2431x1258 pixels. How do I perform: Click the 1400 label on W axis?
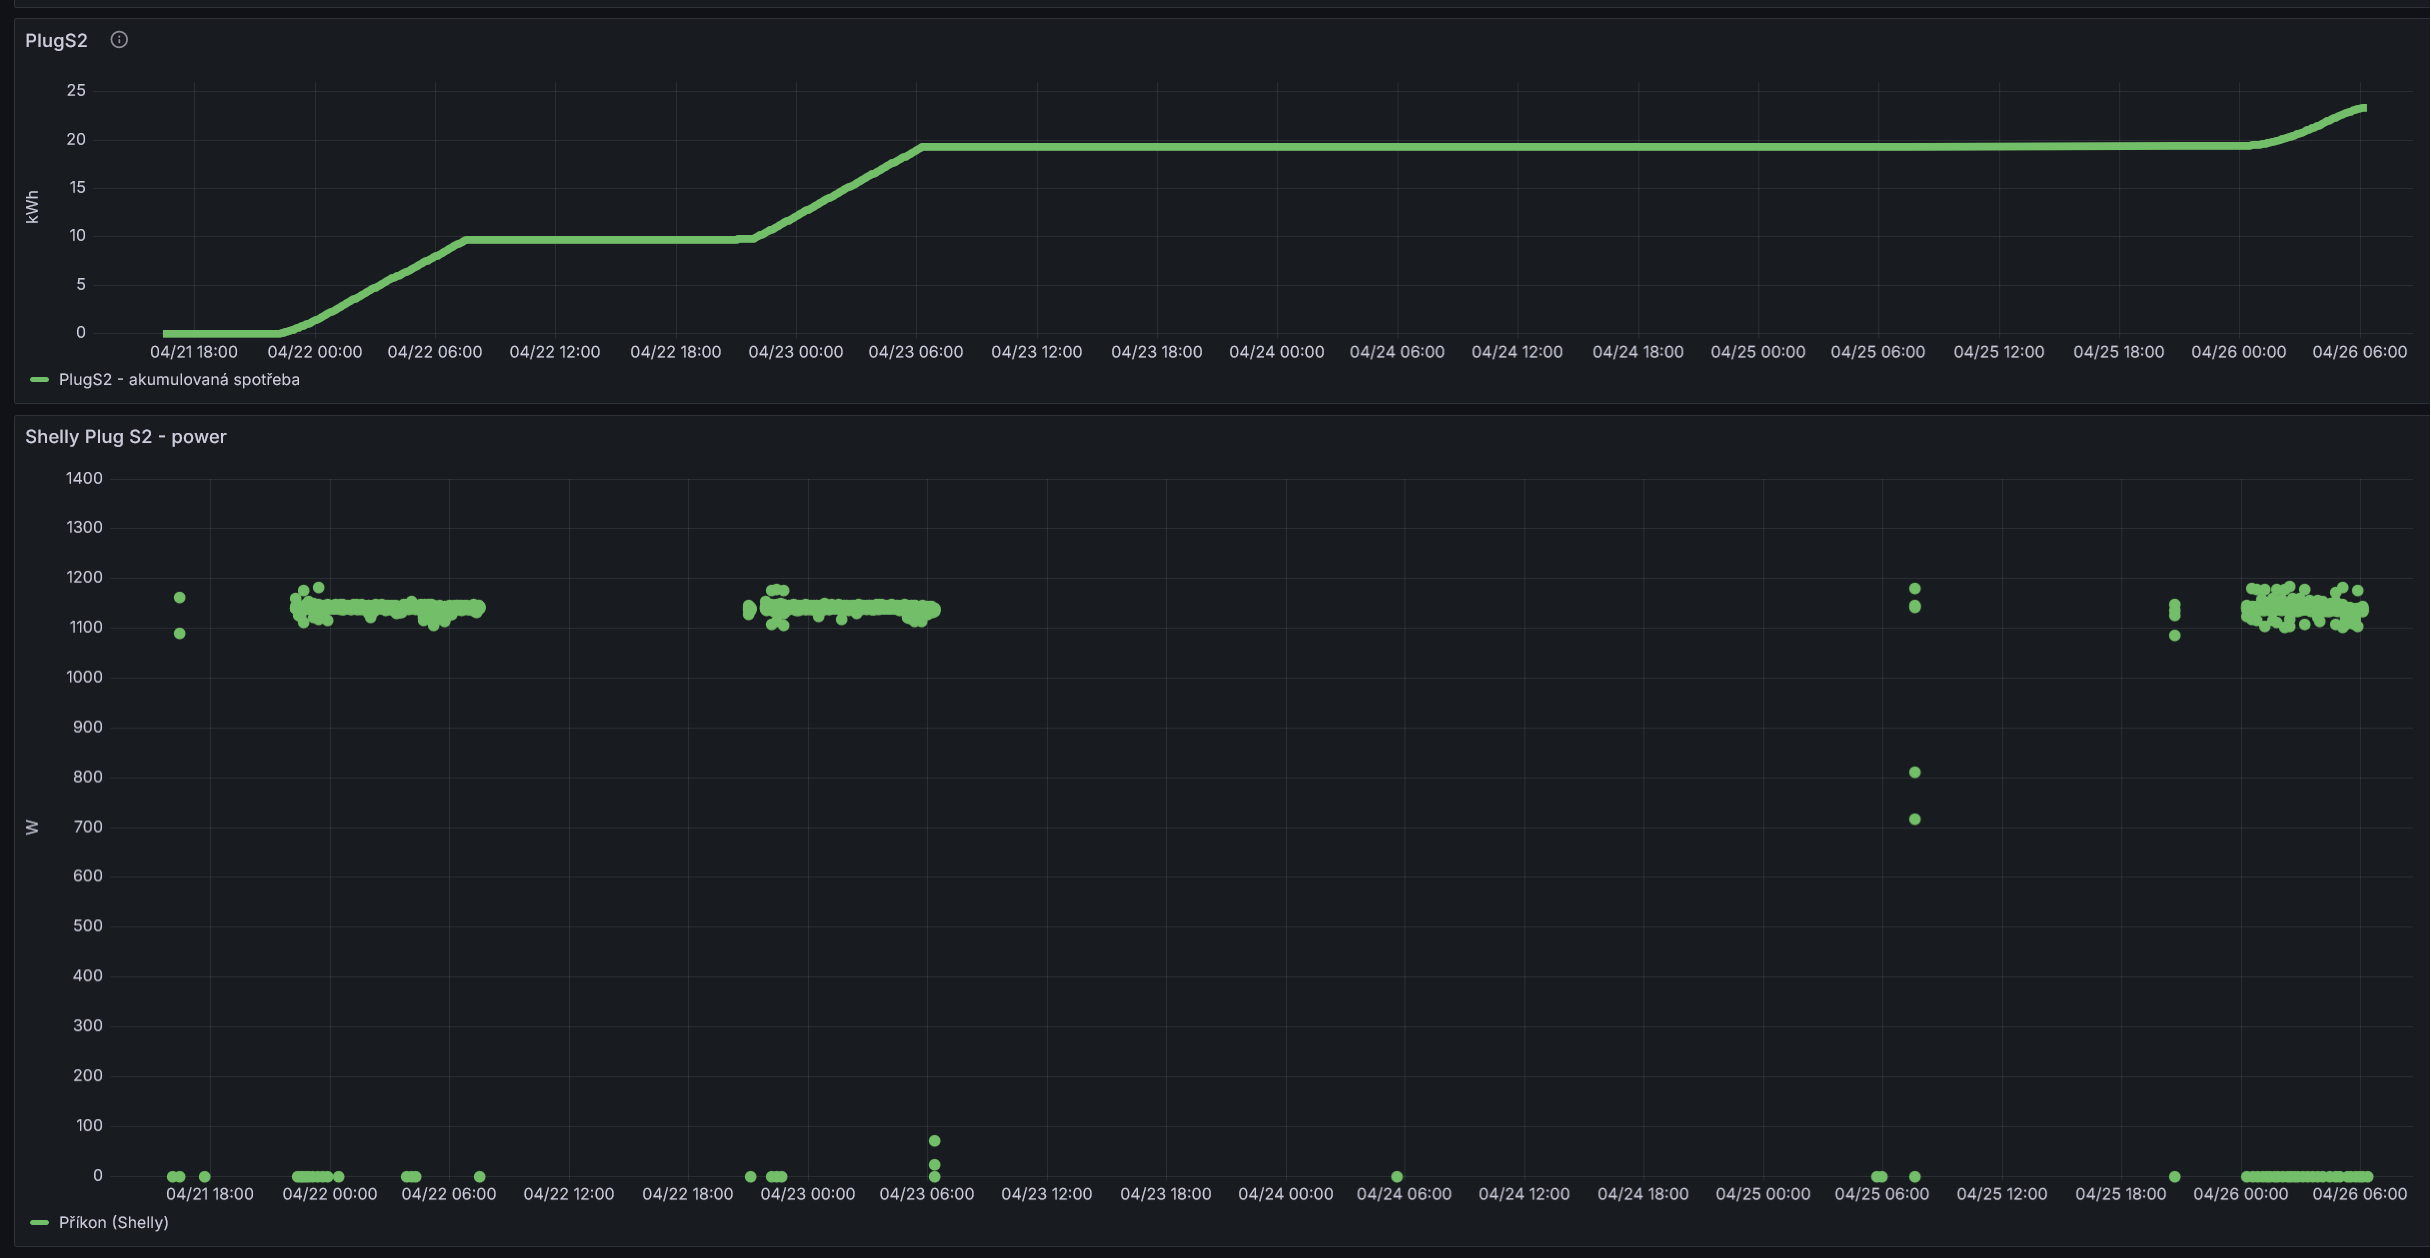[x=84, y=479]
